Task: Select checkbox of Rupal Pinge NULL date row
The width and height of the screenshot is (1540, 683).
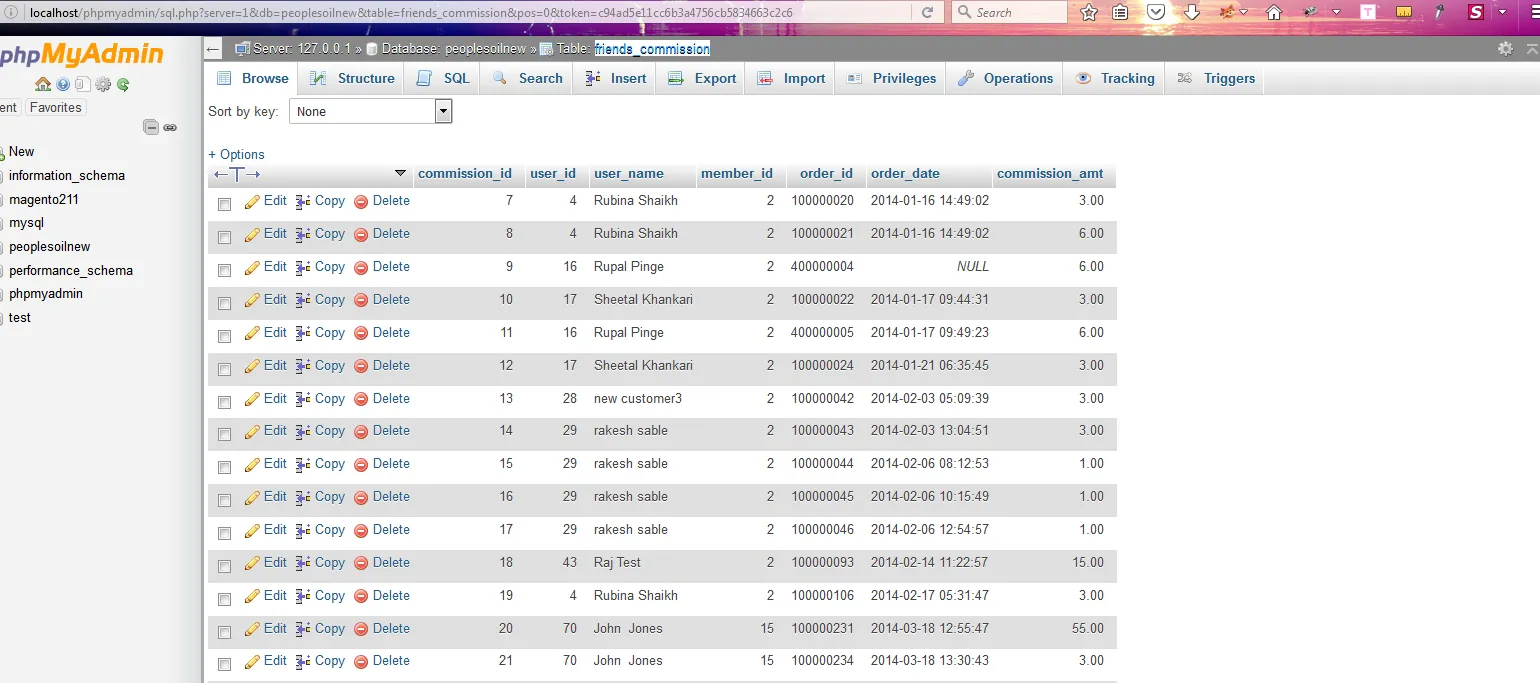Action: point(224,269)
